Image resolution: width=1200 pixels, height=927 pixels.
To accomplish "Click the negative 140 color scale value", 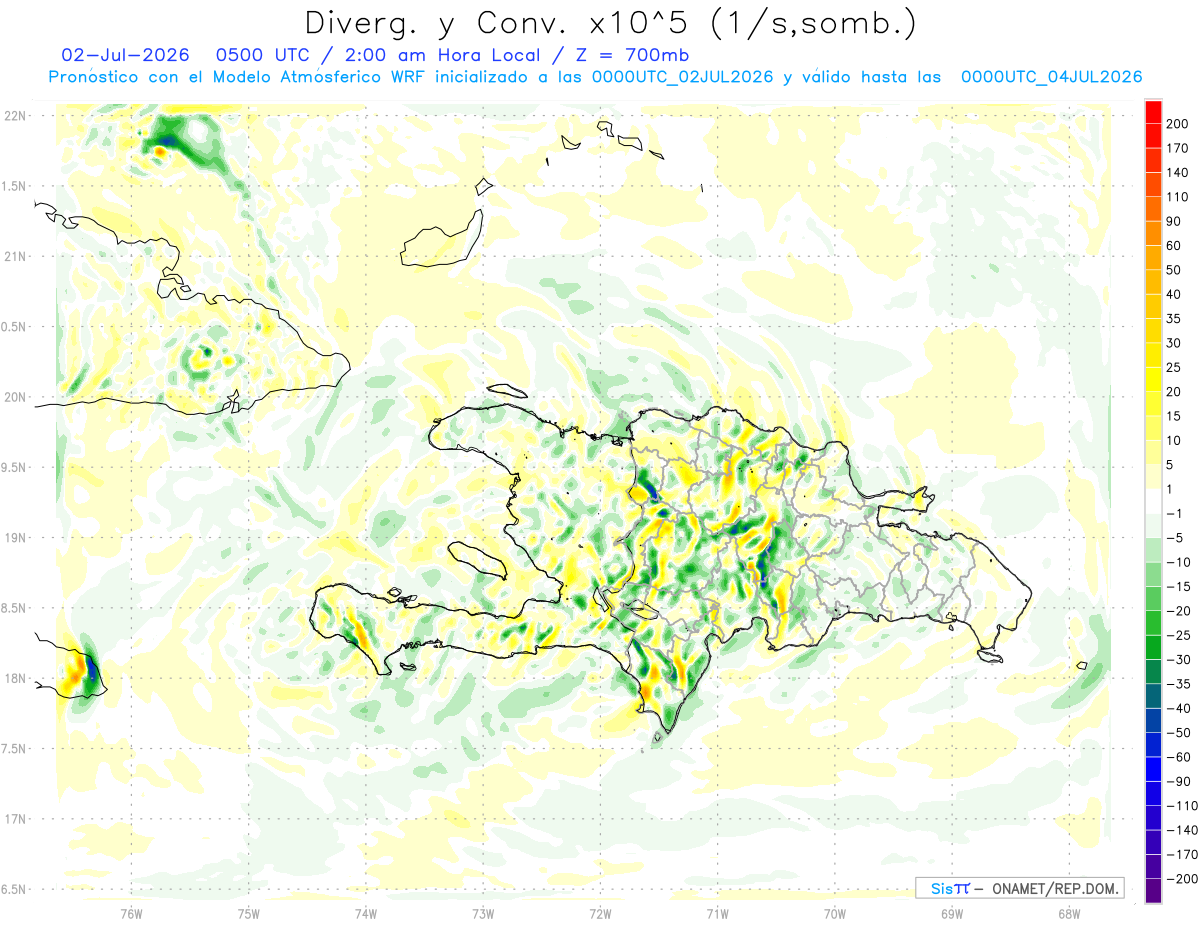I will 1182,830.
